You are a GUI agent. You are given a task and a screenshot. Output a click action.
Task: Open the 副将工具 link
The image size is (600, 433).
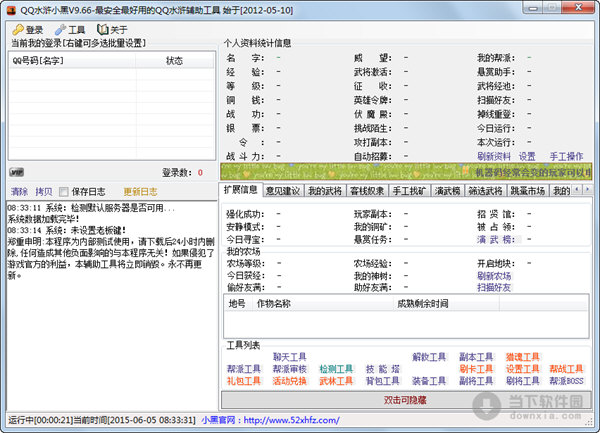click(x=476, y=381)
